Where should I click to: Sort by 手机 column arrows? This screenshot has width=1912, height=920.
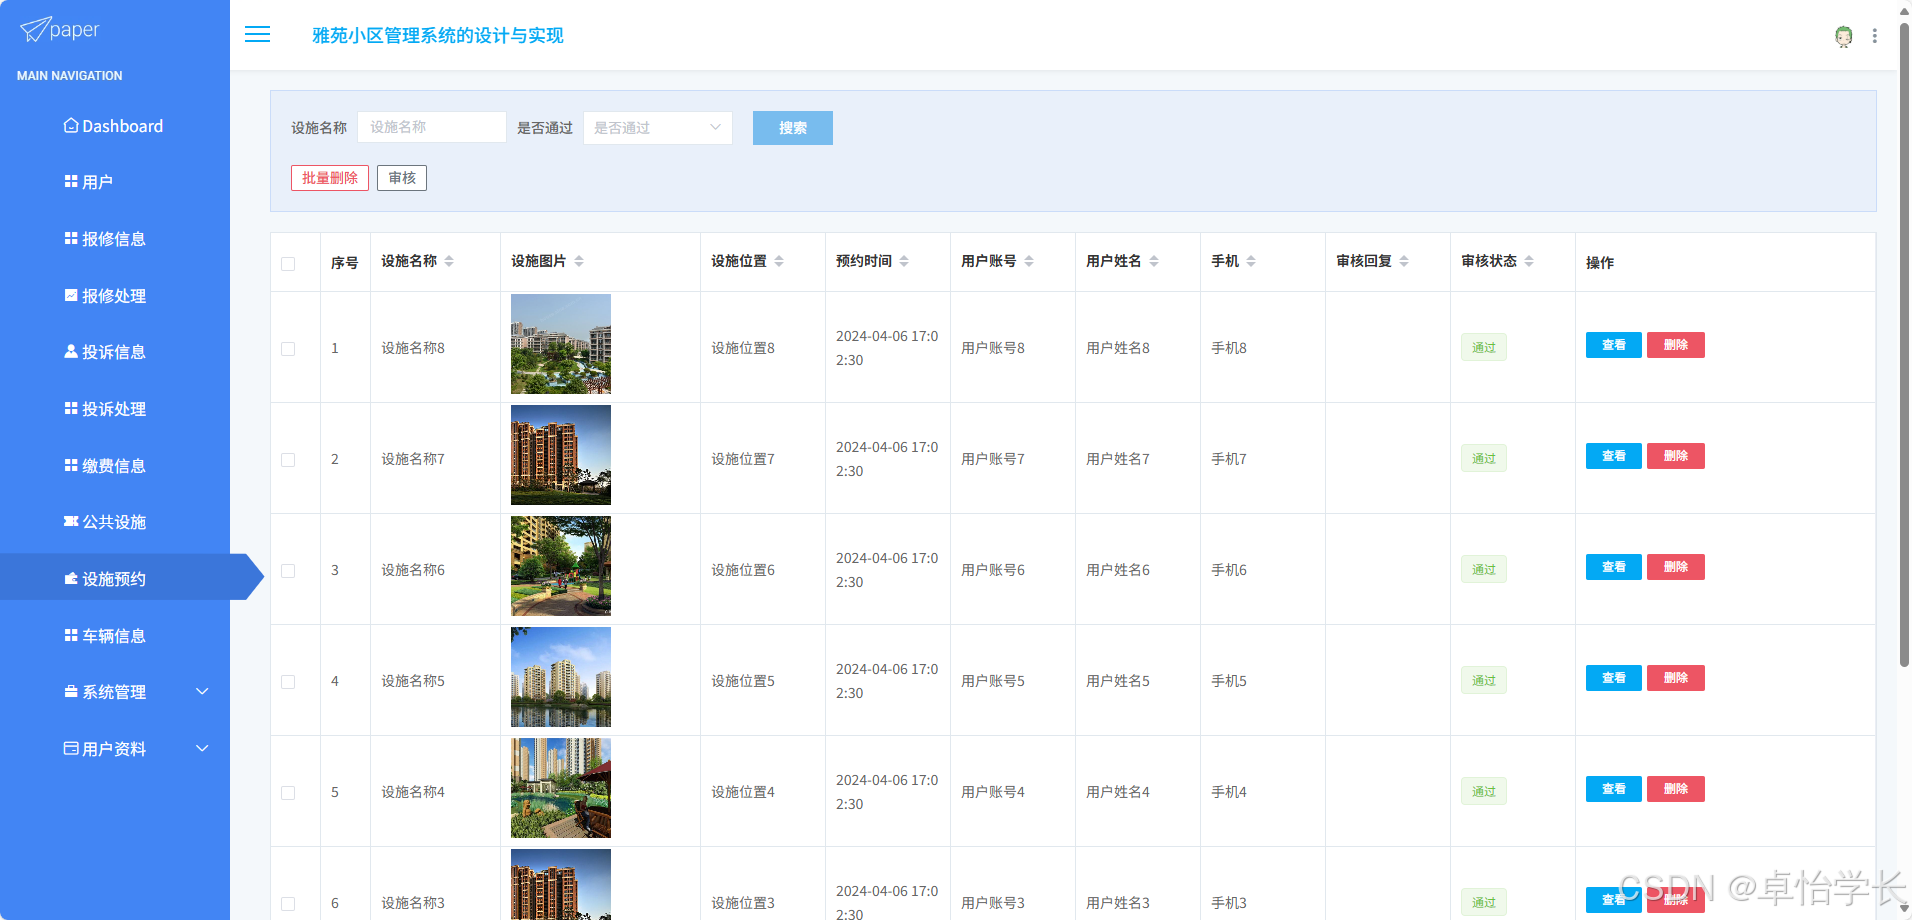pos(1251,262)
